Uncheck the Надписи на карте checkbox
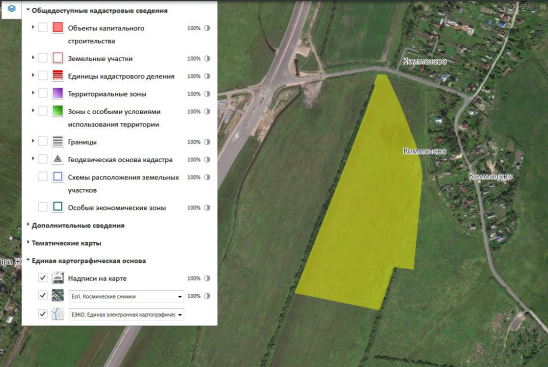The width and height of the screenshot is (548, 367). point(43,278)
